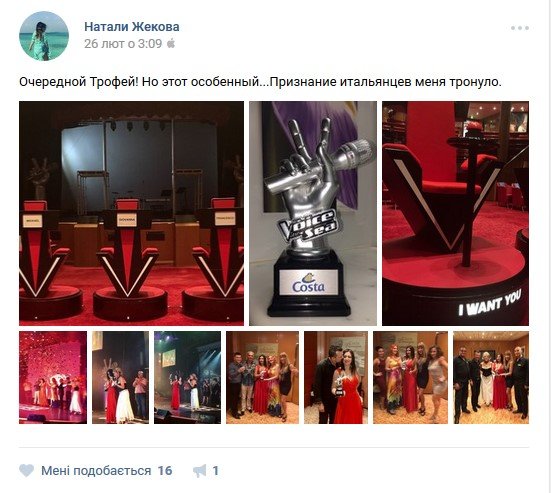Open the thumbnail of five women posing
The image size is (551, 493).
pyautogui.click(x=410, y=377)
